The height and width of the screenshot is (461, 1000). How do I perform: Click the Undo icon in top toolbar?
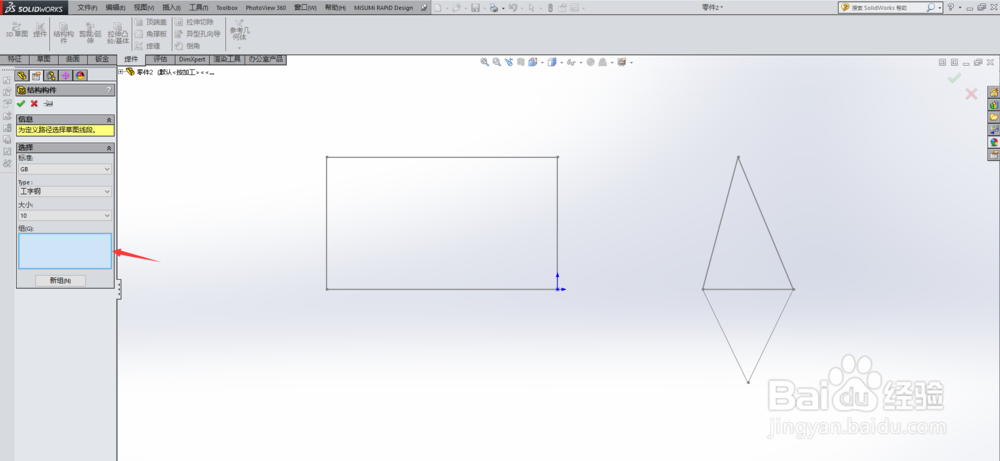click(513, 8)
